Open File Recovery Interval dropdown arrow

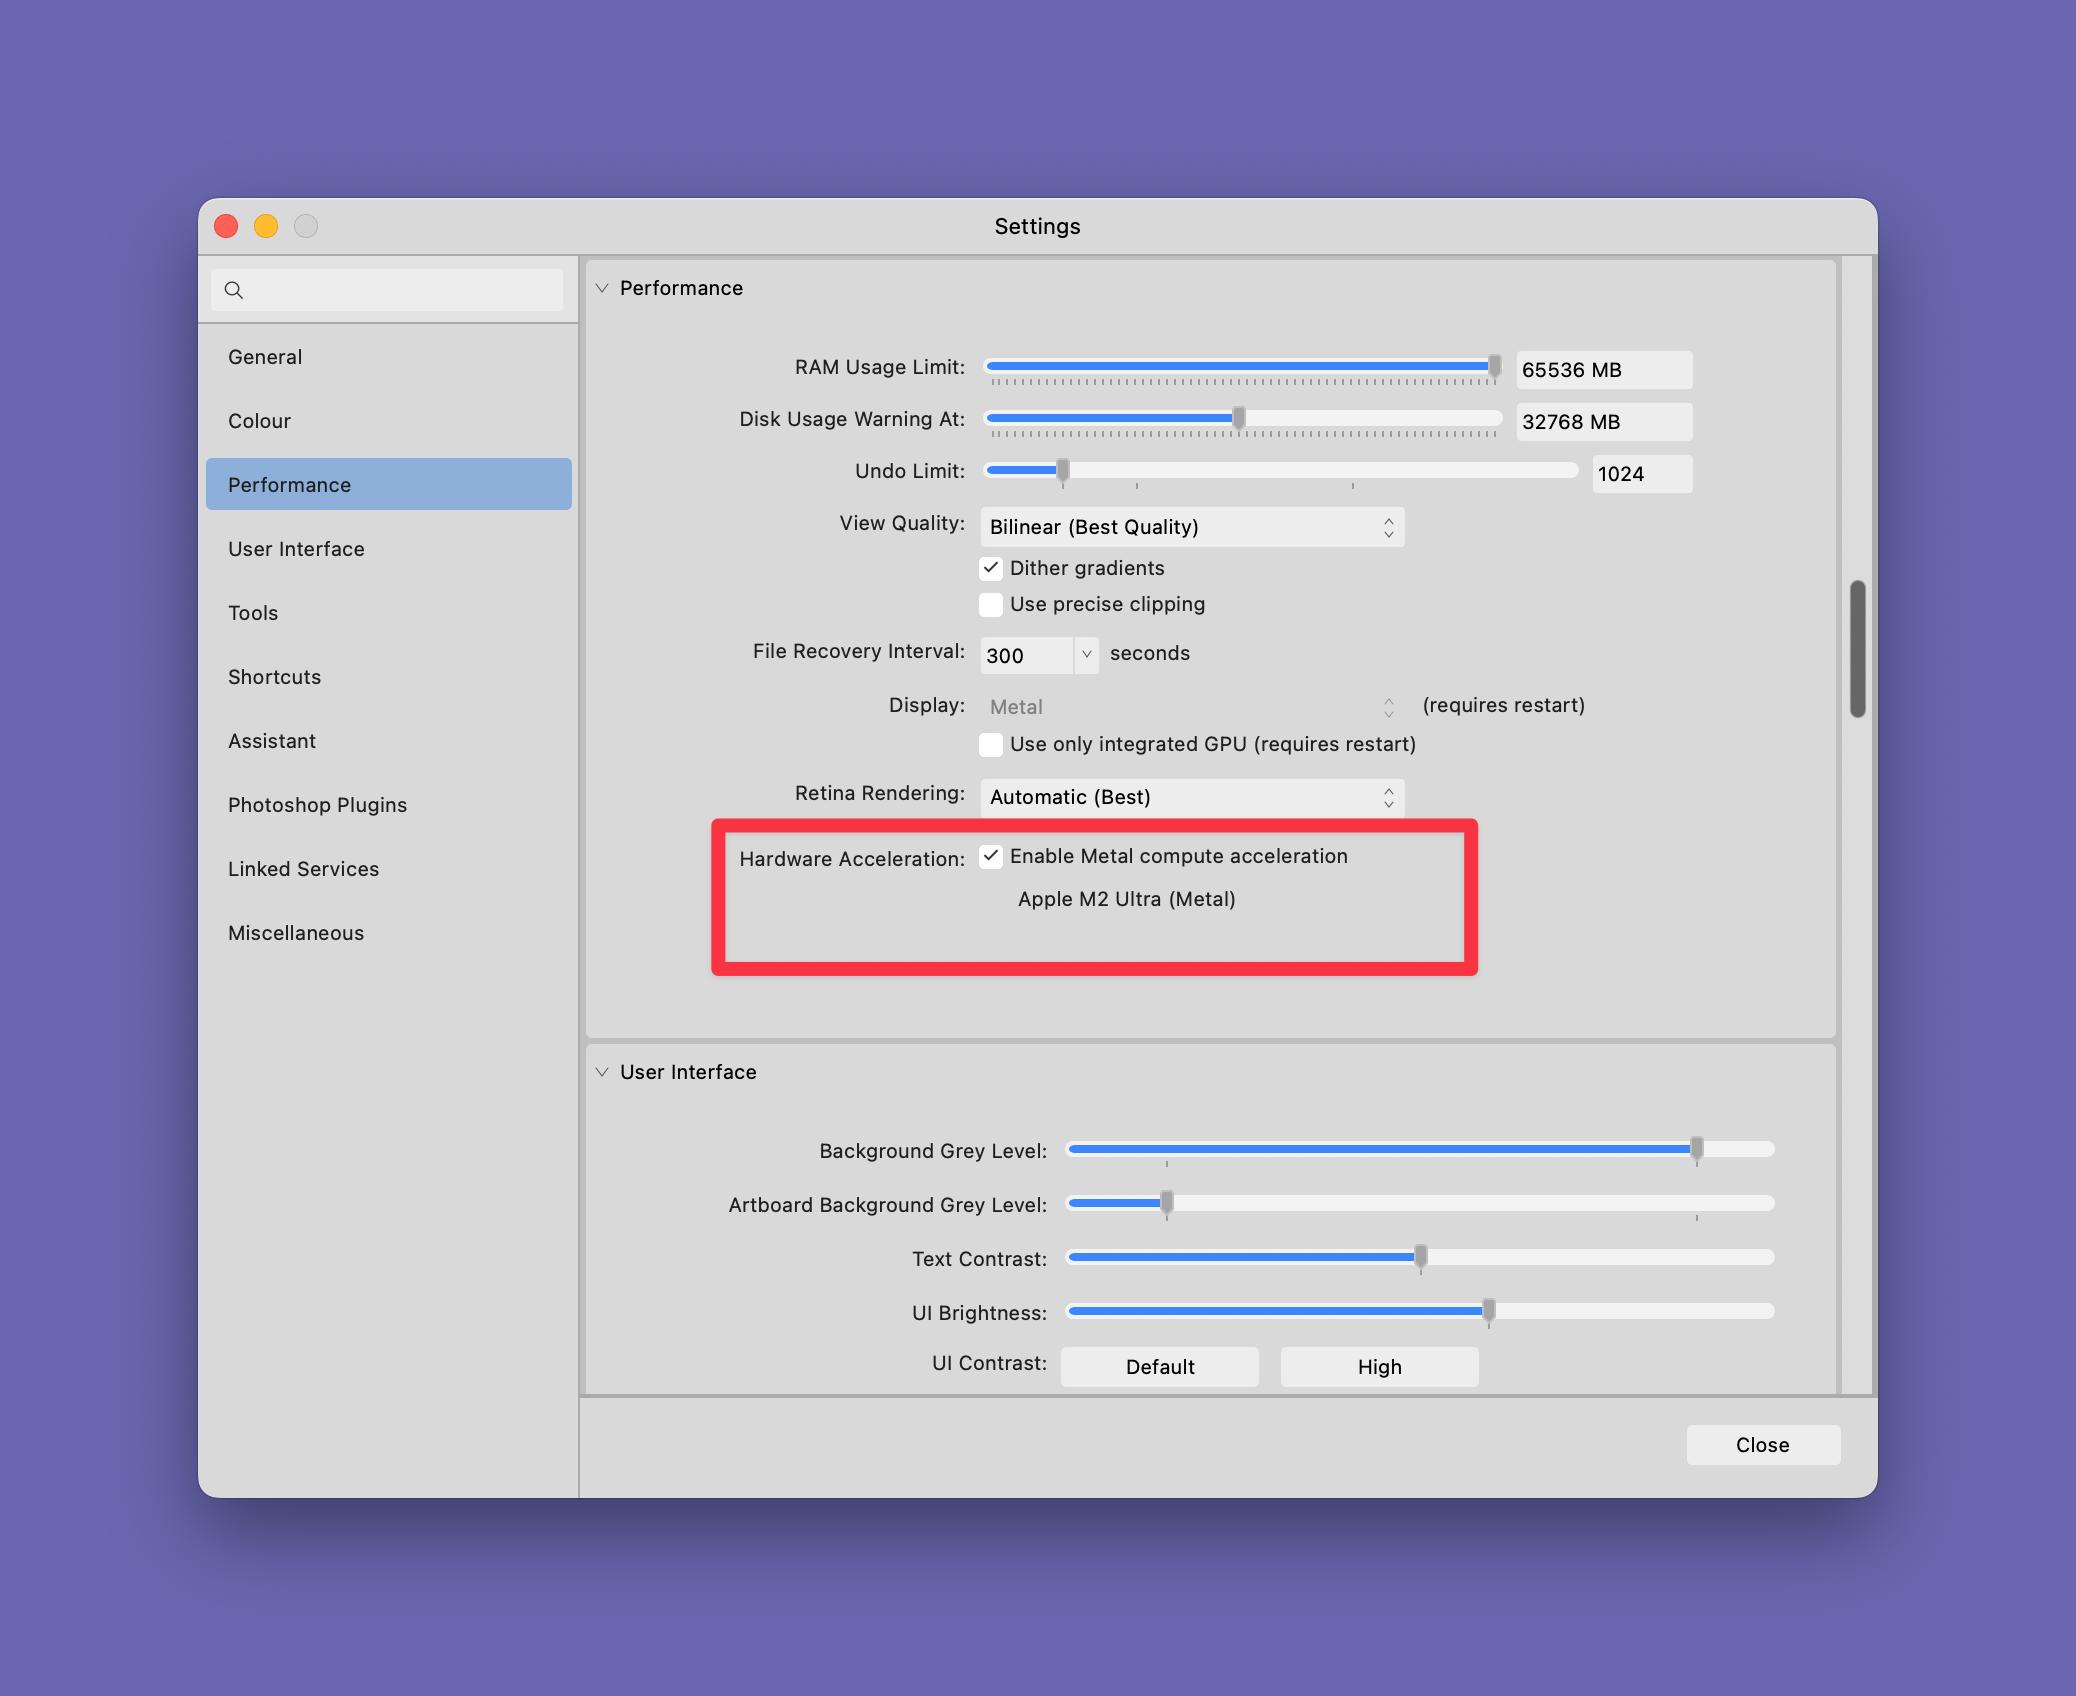coord(1086,655)
